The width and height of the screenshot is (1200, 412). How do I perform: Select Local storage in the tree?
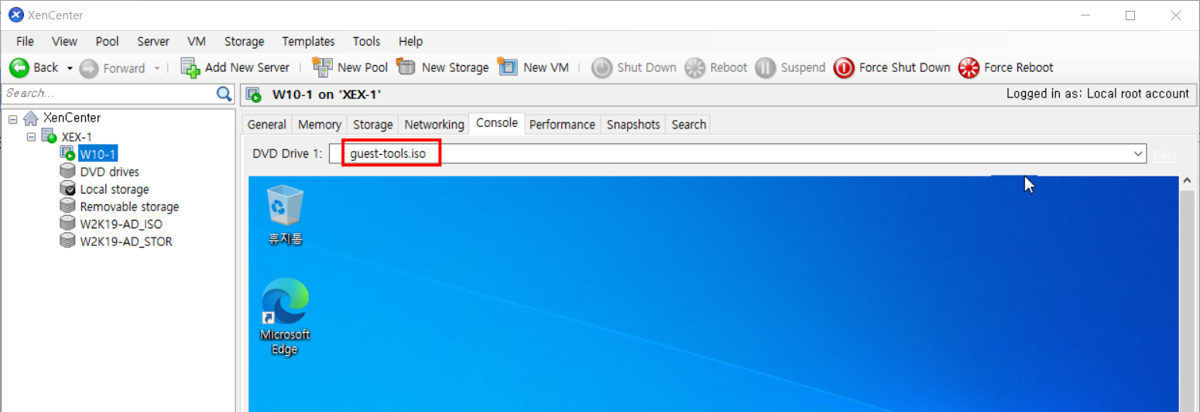point(115,190)
